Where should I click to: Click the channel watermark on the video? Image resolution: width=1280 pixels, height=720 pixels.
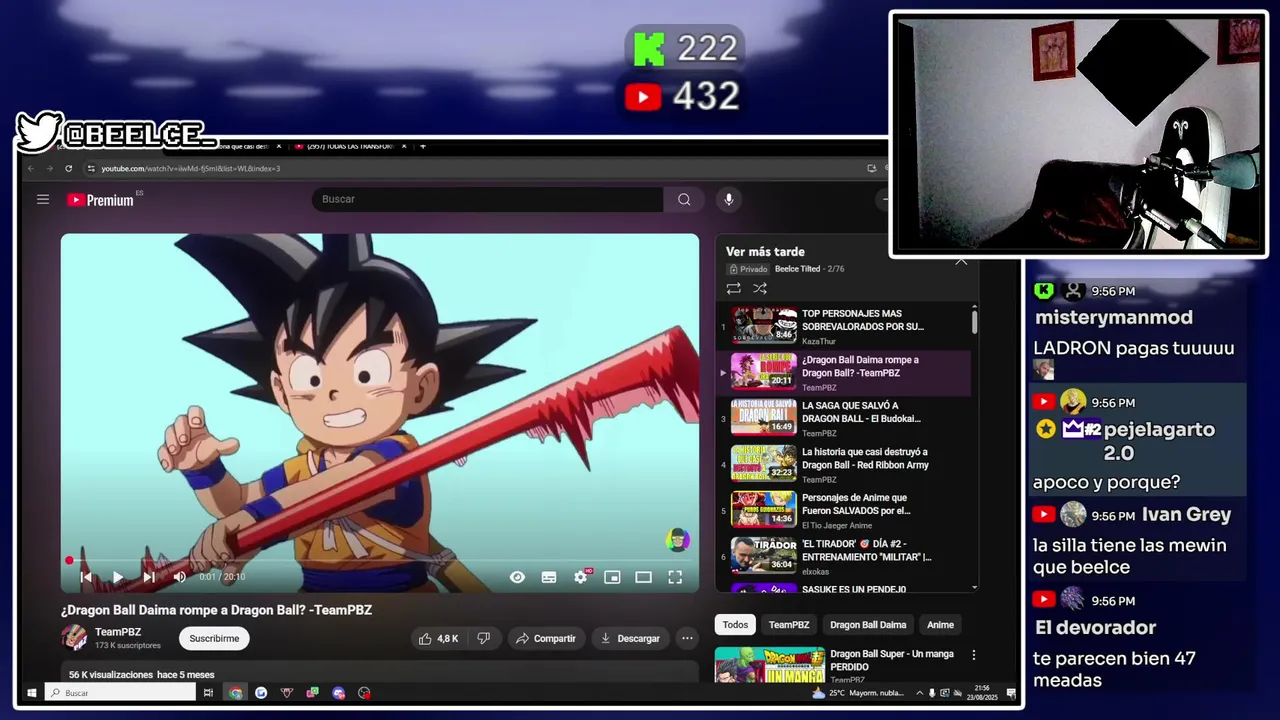click(677, 540)
